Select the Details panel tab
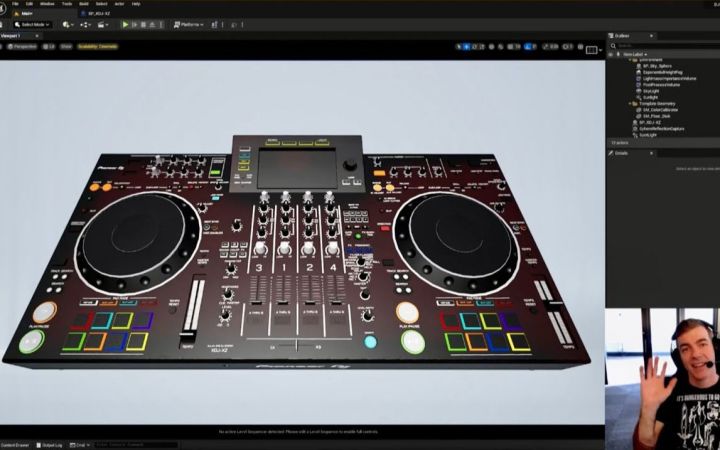The height and width of the screenshot is (450, 720). click(621, 153)
